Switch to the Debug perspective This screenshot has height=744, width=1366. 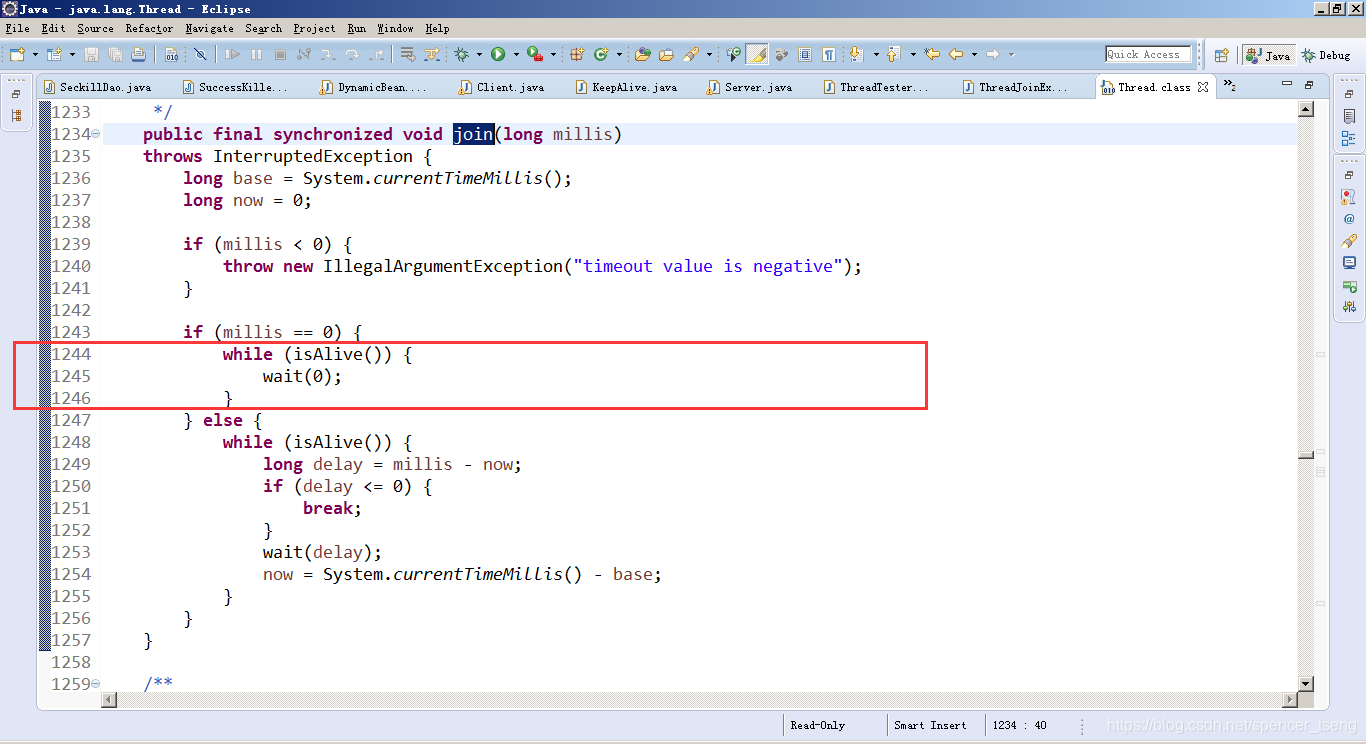pos(1327,54)
